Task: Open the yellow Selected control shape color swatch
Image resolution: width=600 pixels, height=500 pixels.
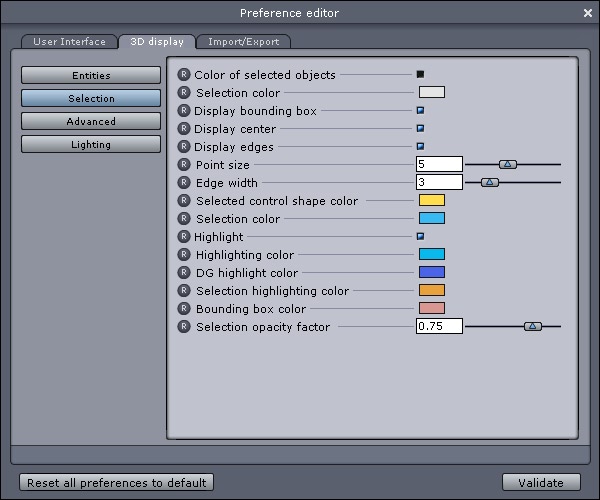Action: (432, 200)
